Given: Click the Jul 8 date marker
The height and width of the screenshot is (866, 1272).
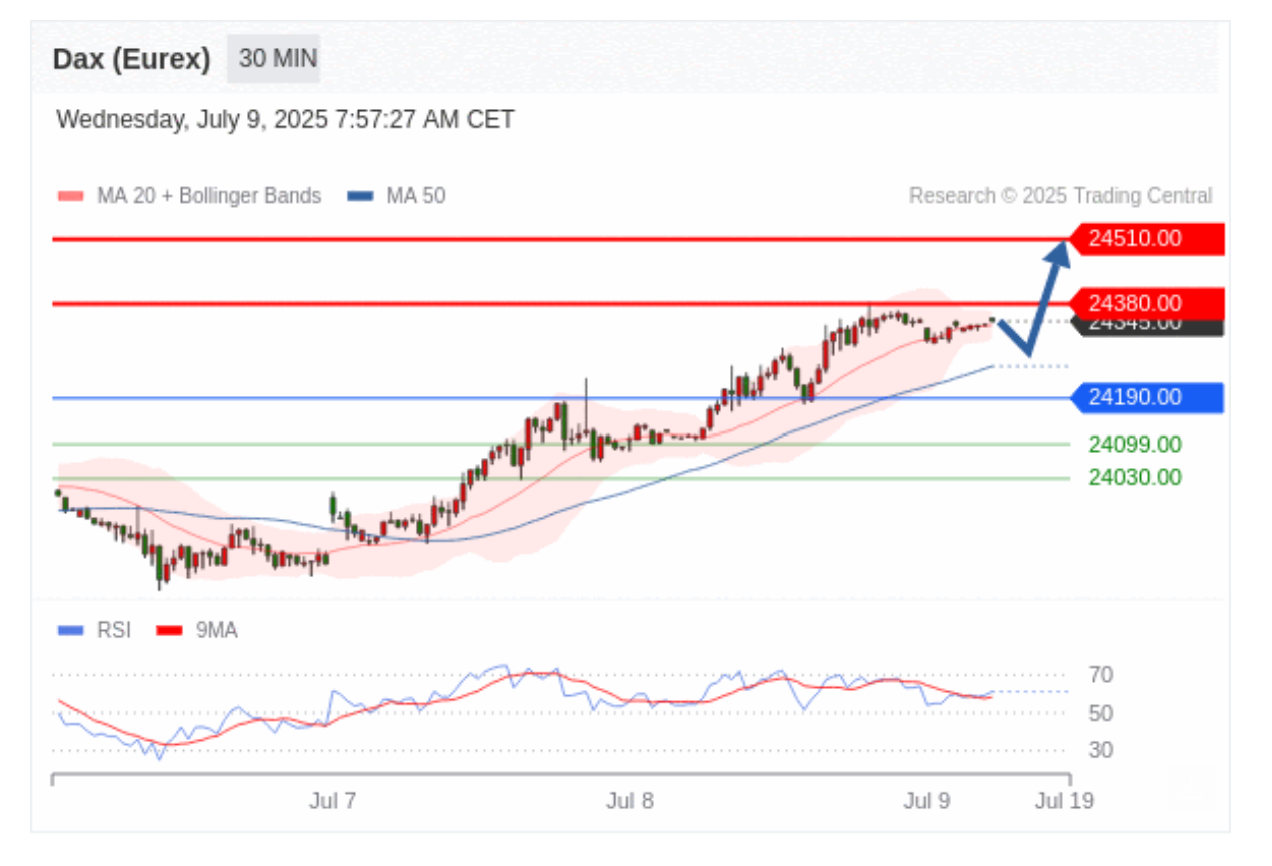Looking at the screenshot, I should pos(630,801).
